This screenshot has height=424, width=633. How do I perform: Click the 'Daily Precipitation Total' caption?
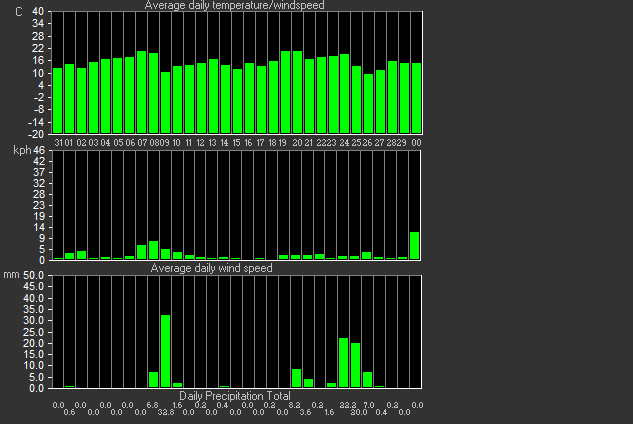click(x=235, y=396)
